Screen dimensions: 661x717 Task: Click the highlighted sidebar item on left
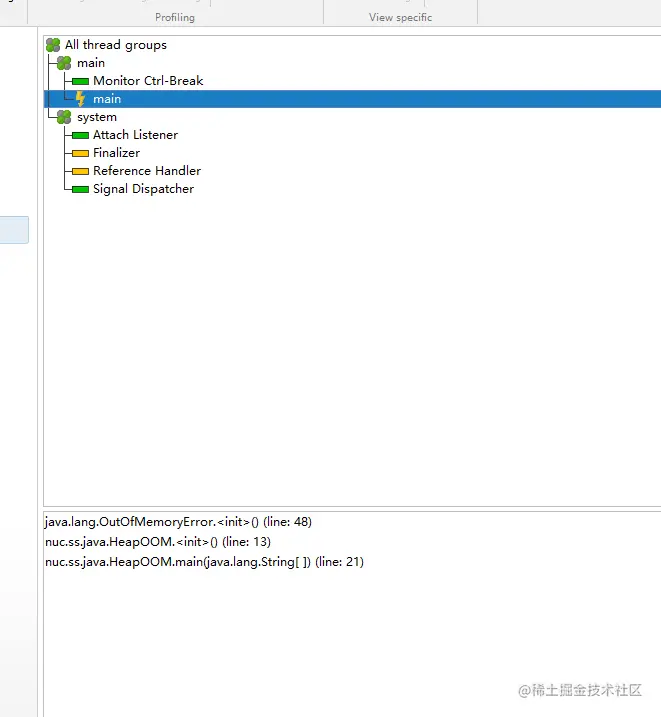pyautogui.click(x=14, y=230)
